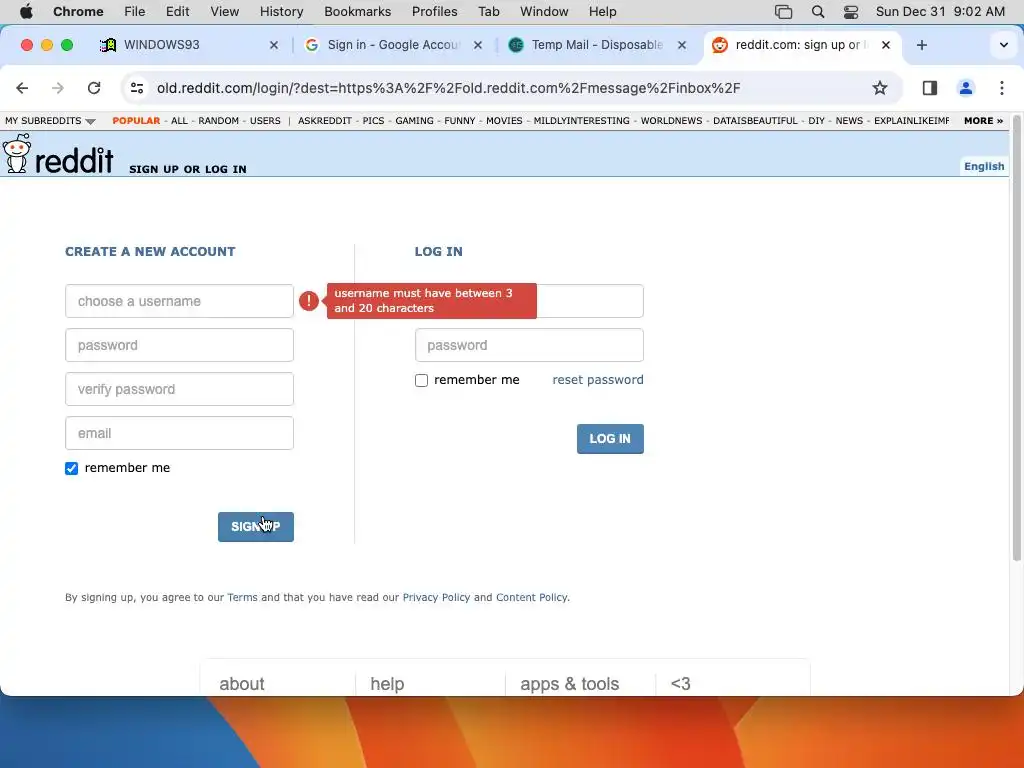Click the SIGN UP button
Screen dimensions: 1024x768
point(256,527)
